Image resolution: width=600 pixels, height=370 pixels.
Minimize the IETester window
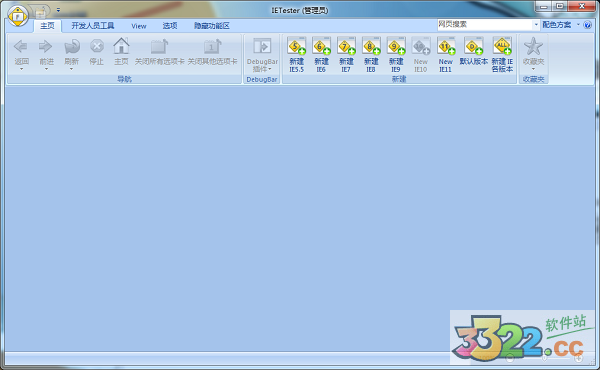(x=543, y=6)
